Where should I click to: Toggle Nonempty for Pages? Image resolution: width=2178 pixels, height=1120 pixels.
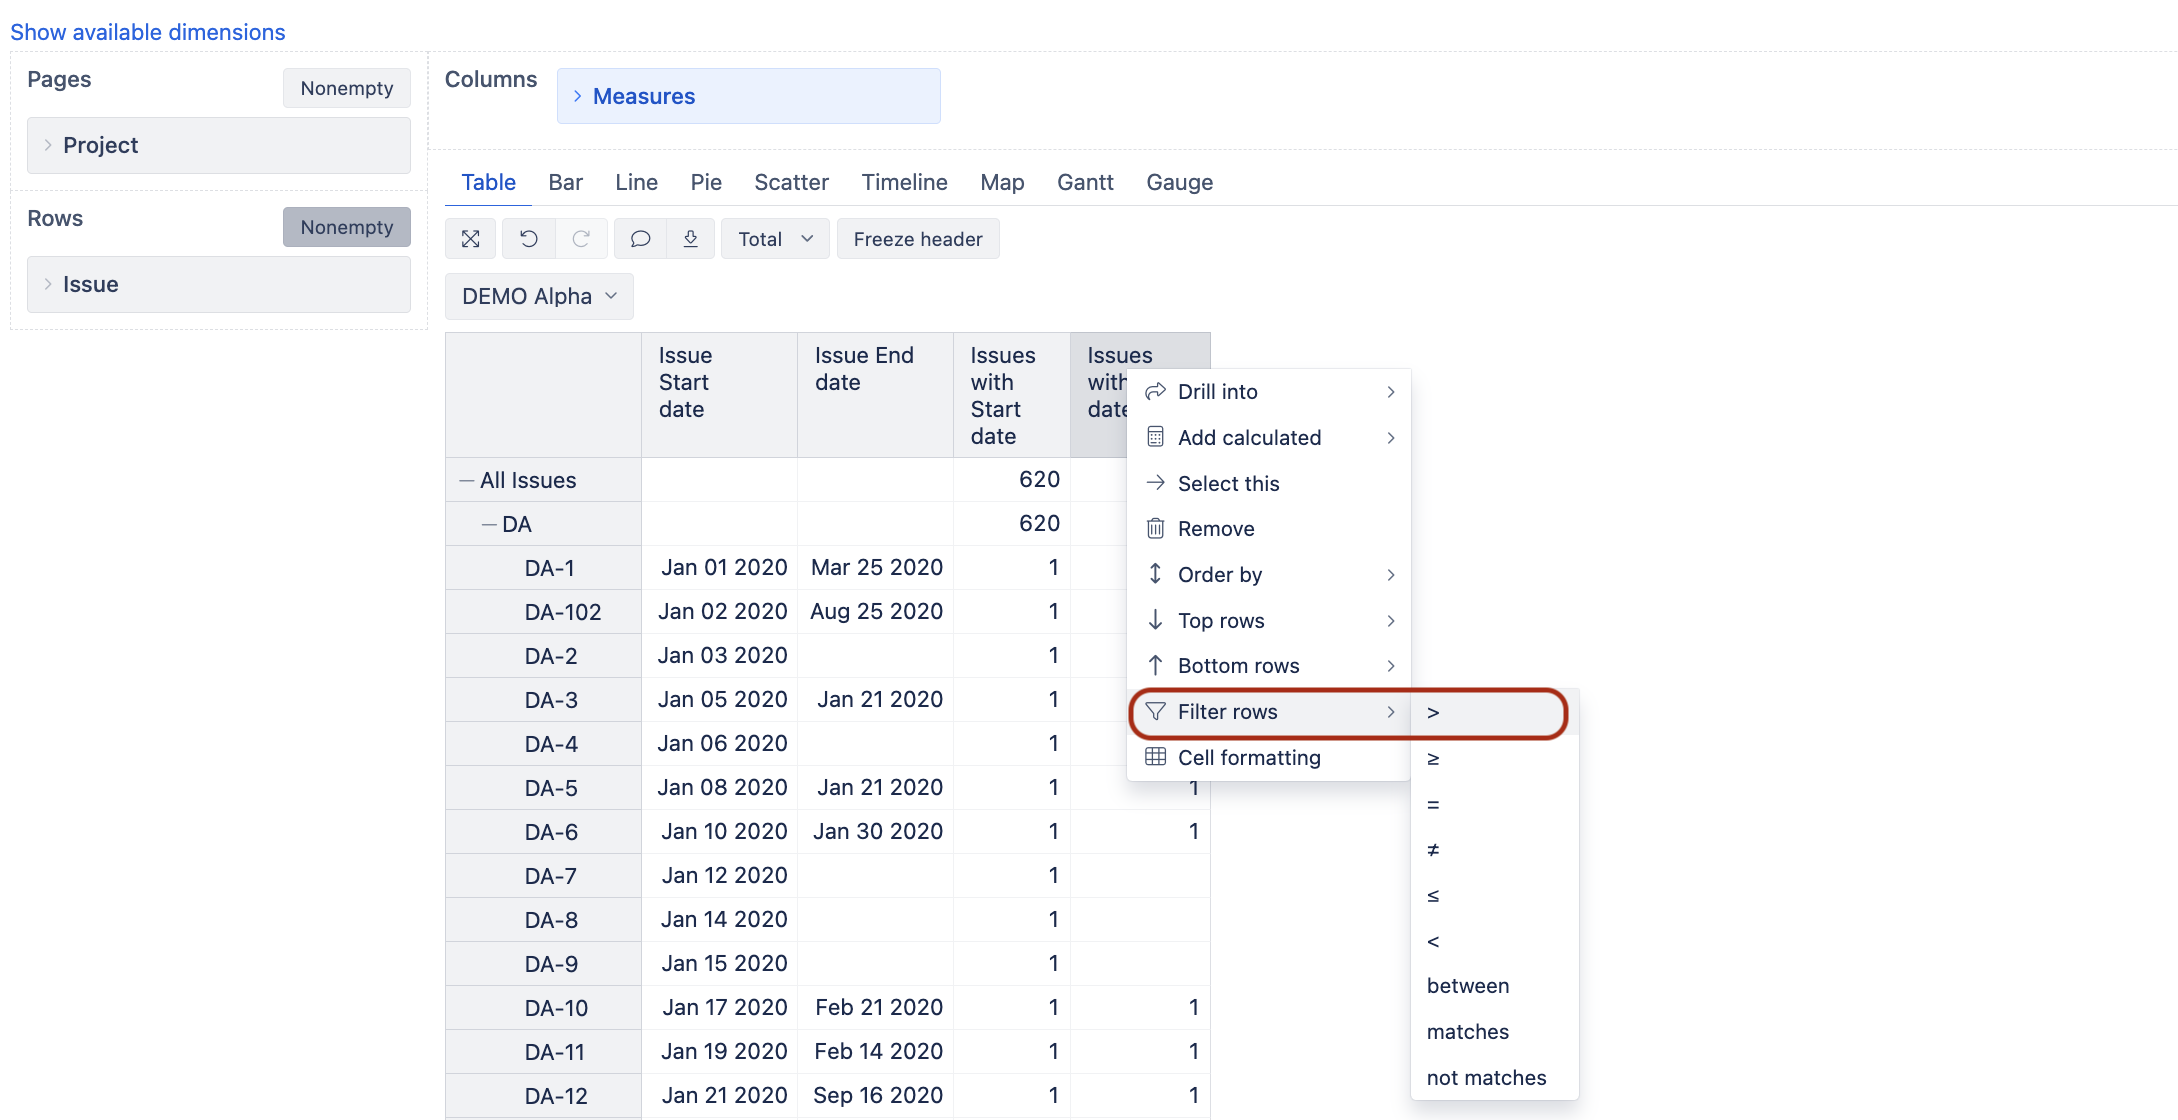click(x=346, y=88)
